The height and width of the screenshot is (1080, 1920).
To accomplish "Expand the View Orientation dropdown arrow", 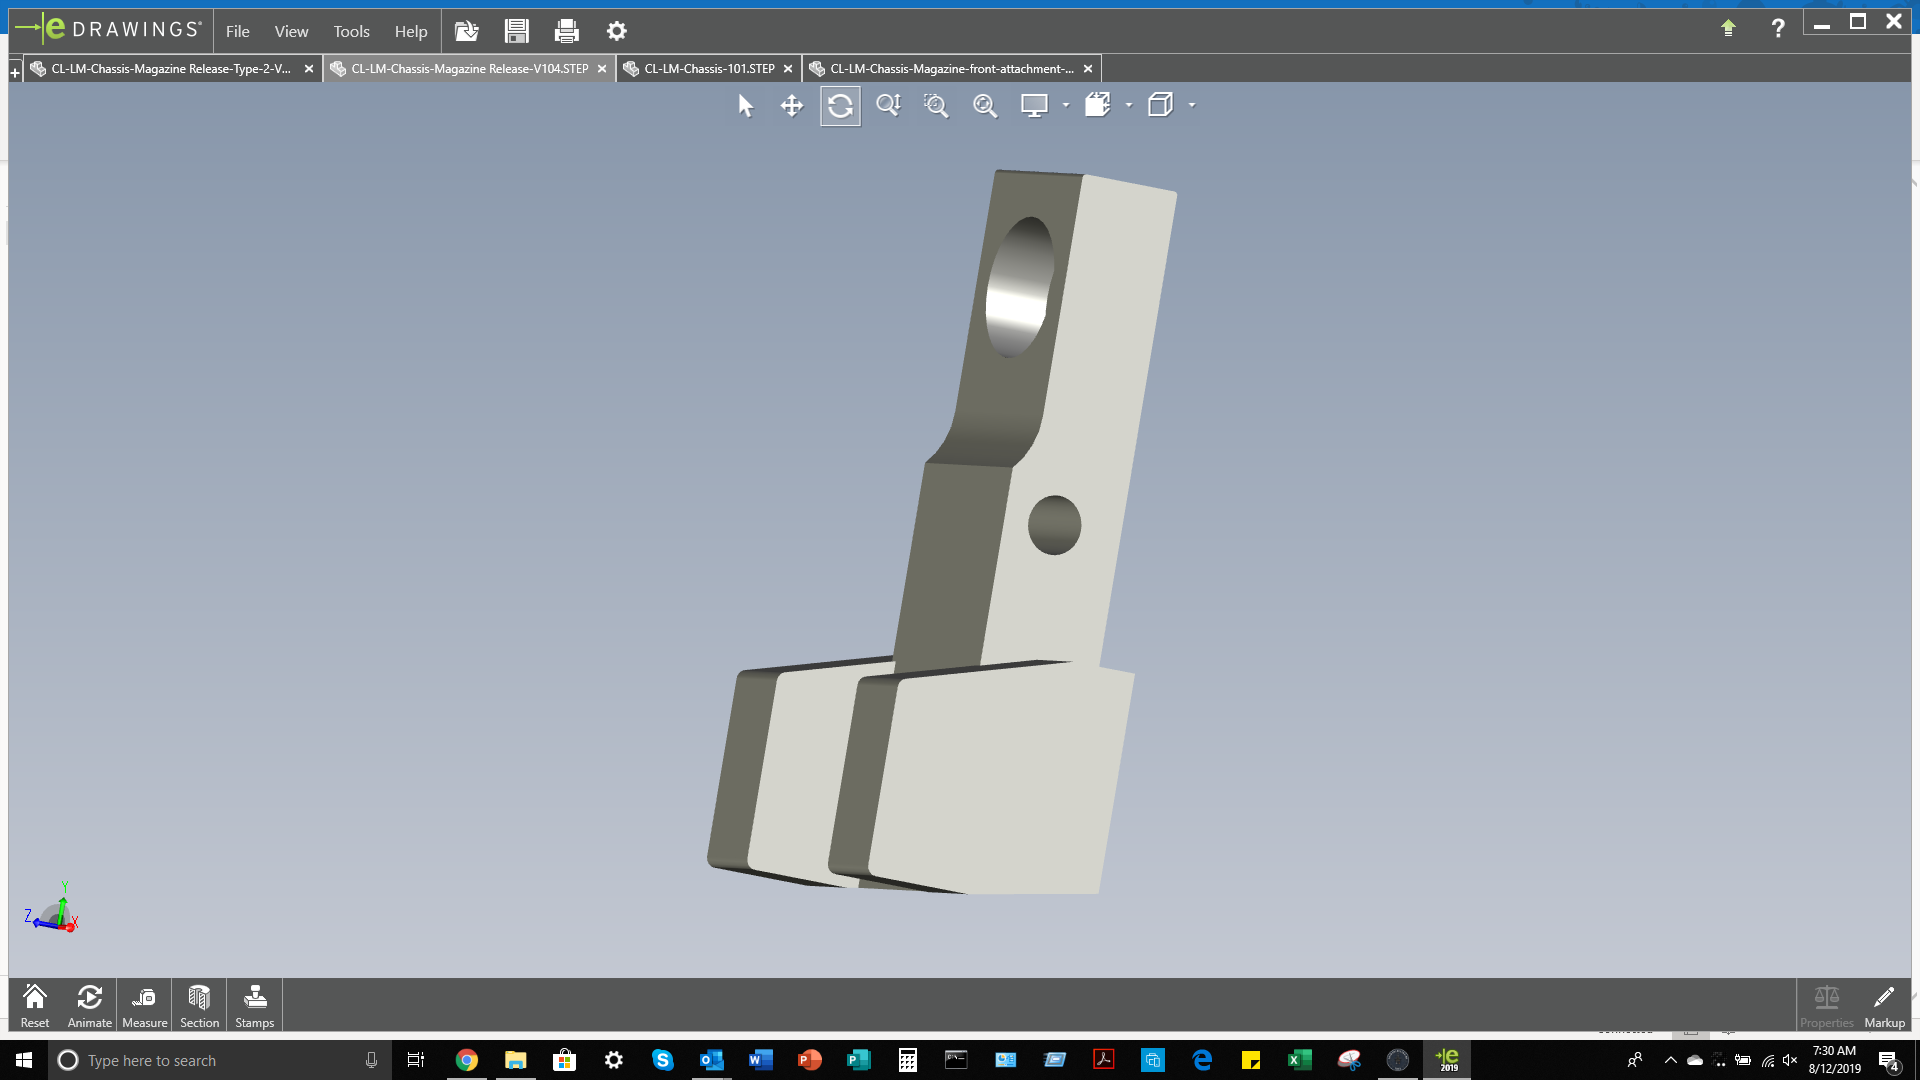I will pyautogui.click(x=1129, y=105).
